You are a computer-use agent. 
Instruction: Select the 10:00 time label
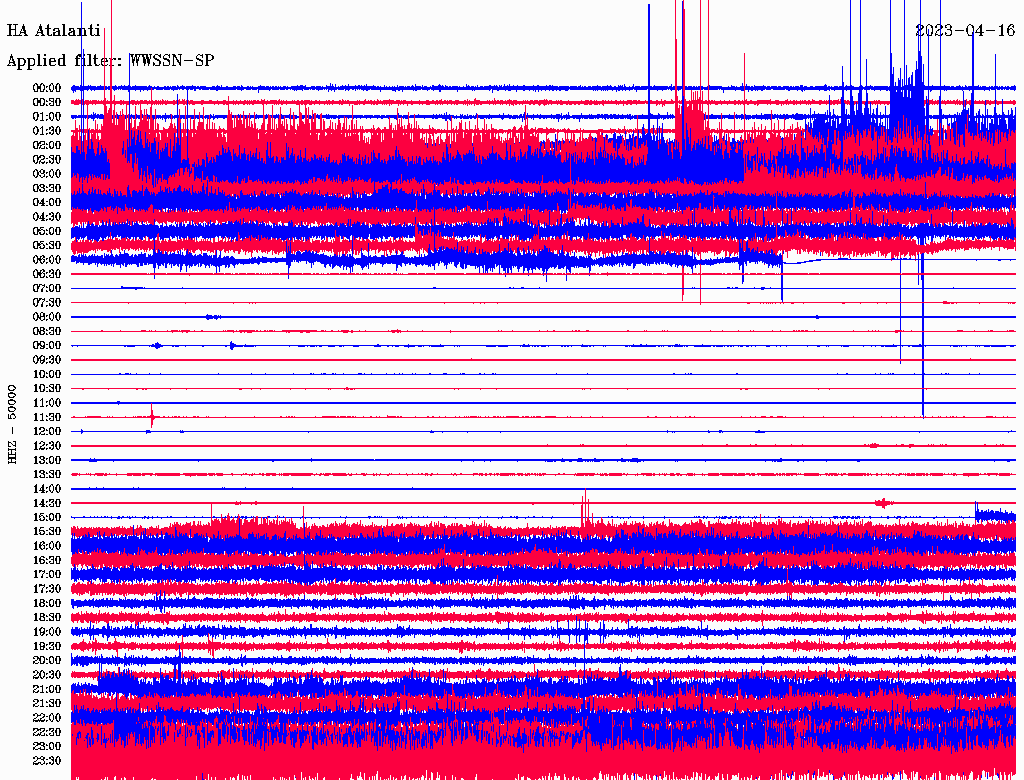tap(47, 374)
